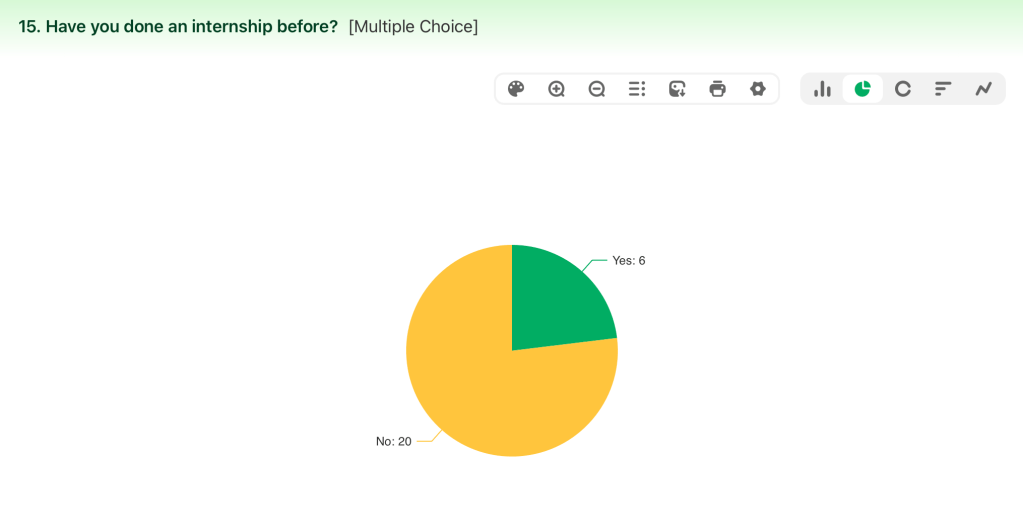This screenshot has height=517, width=1023.
Task: Open the color palette theme picker
Action: 516,89
